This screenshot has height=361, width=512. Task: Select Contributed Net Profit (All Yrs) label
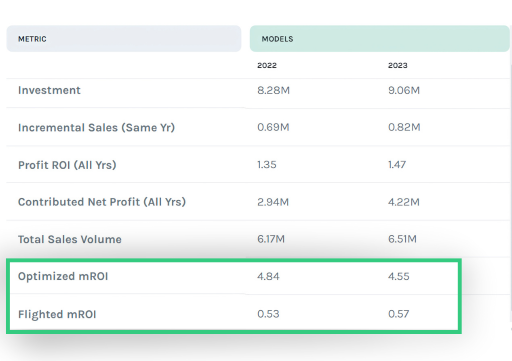pos(102,202)
